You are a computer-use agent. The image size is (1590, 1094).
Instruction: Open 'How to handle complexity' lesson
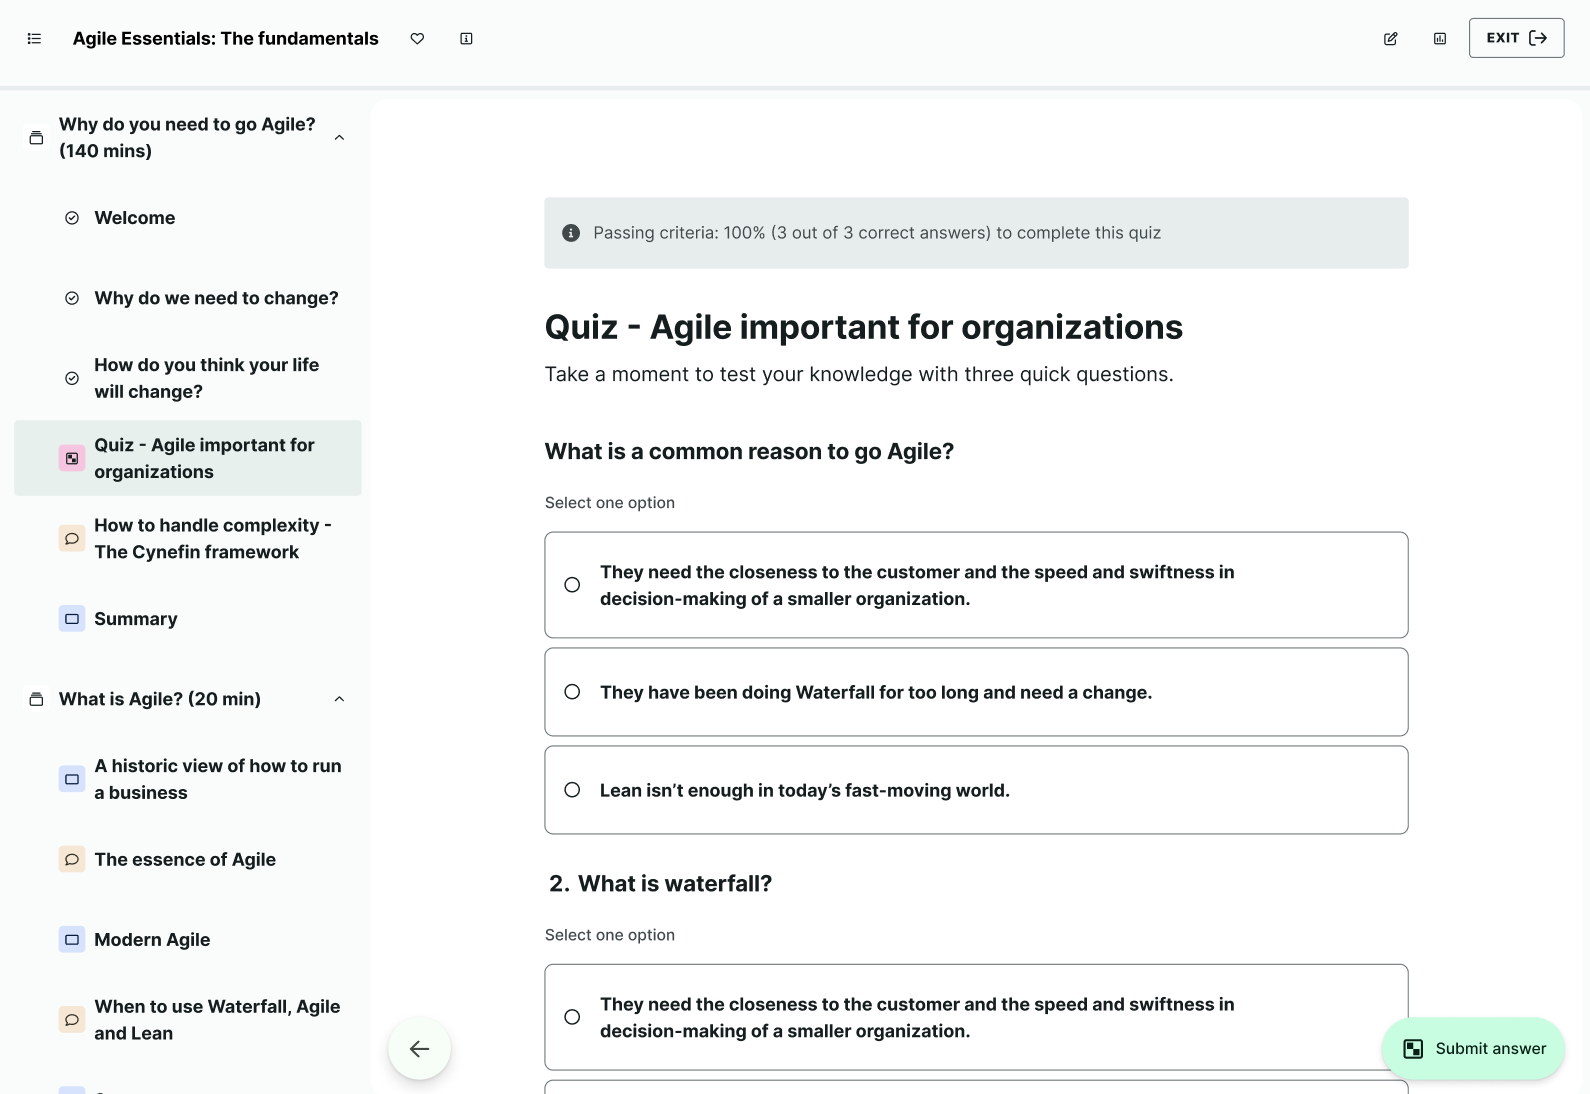tap(212, 538)
